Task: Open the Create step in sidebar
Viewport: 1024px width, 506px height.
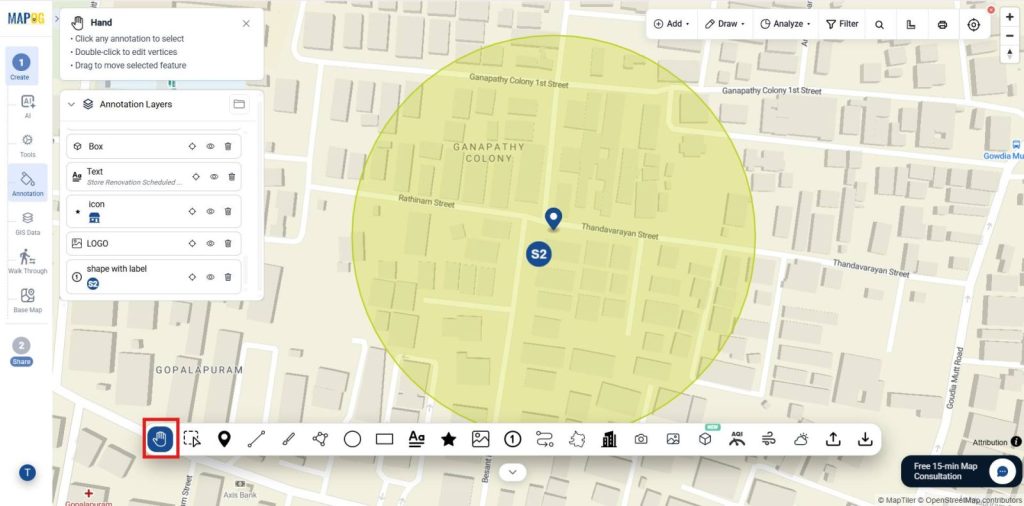Action: 20,67
